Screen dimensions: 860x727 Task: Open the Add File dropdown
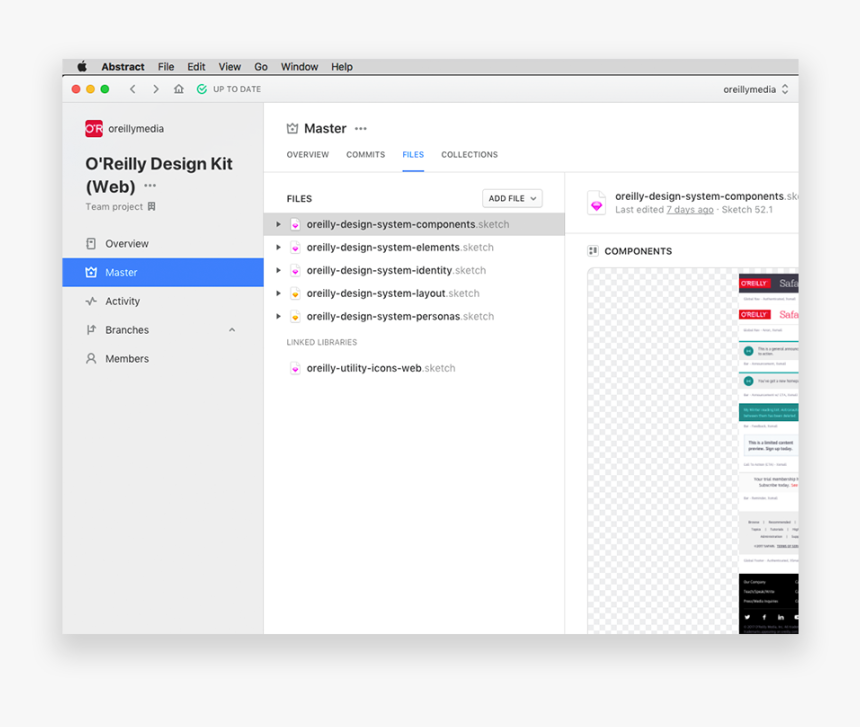point(512,198)
